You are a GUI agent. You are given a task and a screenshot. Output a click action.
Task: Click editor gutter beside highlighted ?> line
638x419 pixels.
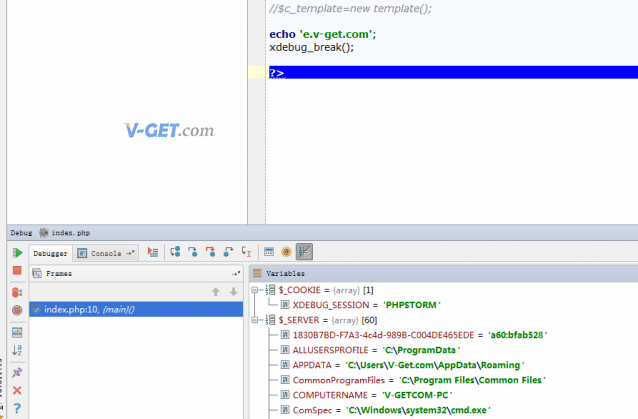click(x=257, y=72)
